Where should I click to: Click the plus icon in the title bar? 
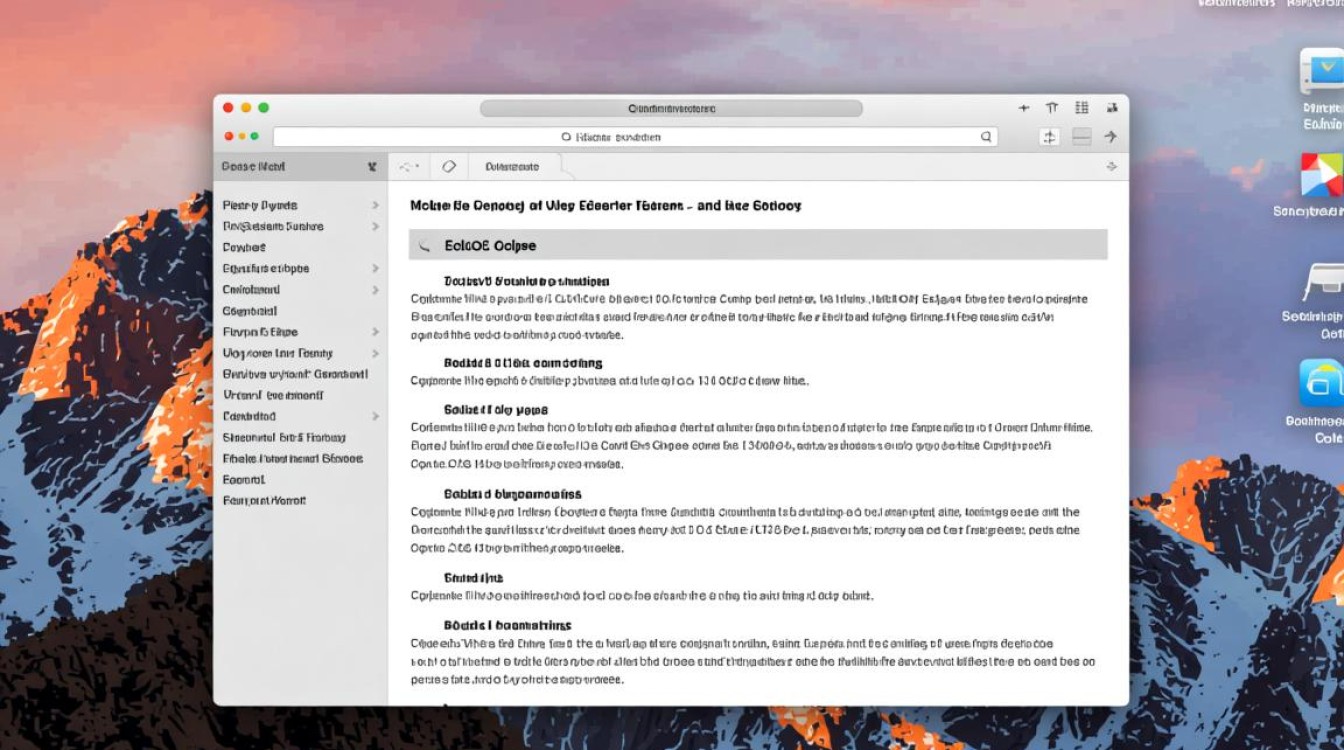1023,108
